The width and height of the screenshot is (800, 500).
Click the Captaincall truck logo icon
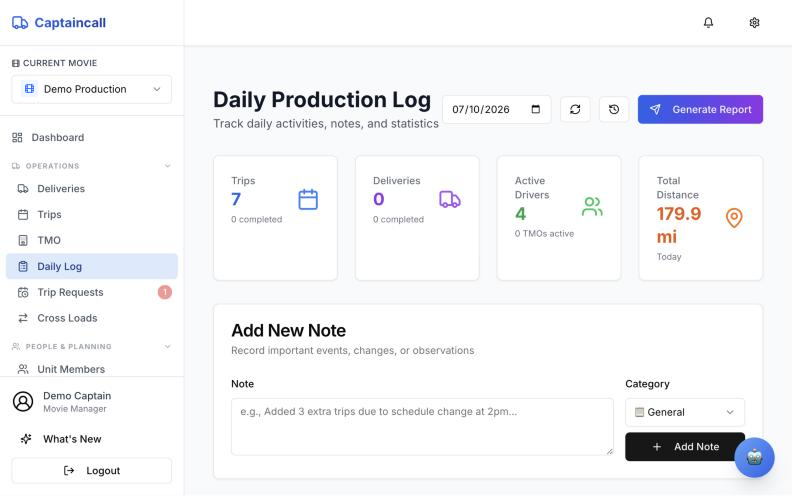click(x=20, y=22)
